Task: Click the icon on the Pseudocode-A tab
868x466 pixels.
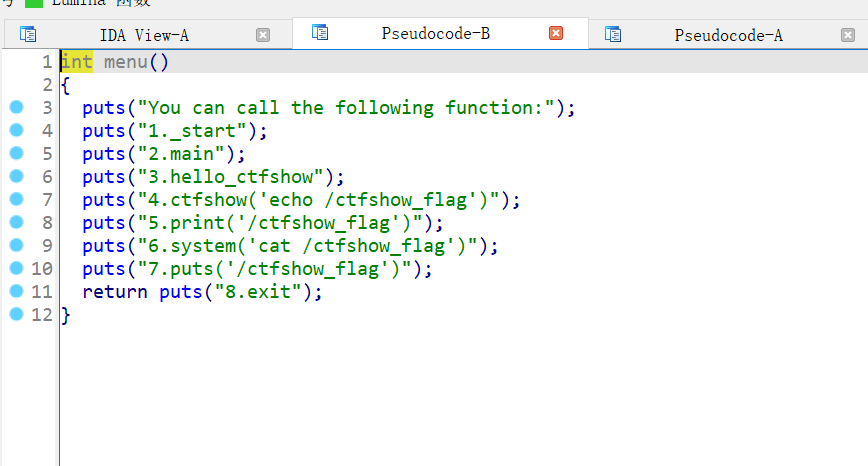Action: pyautogui.click(x=612, y=35)
